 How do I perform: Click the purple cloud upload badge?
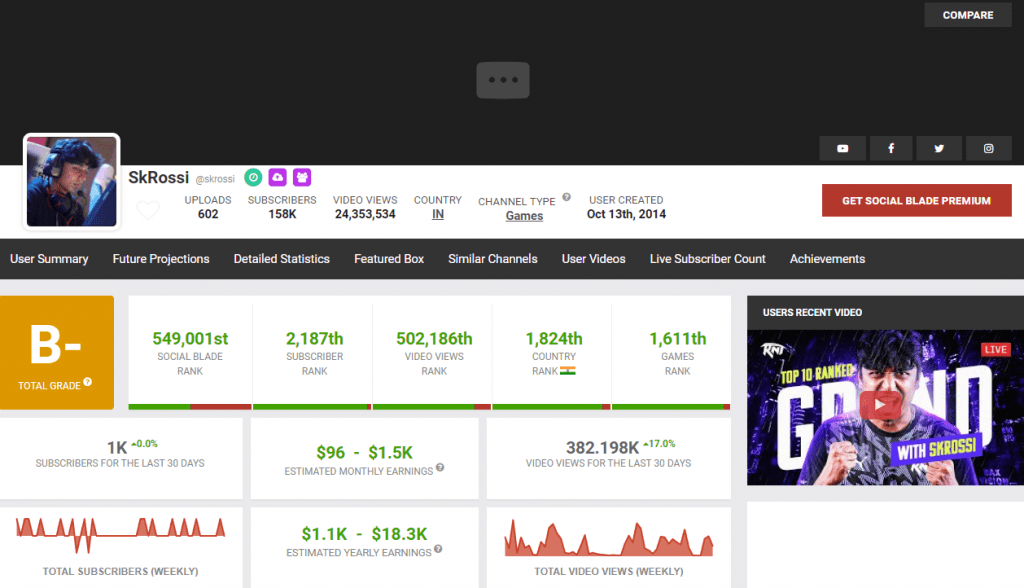(x=278, y=177)
